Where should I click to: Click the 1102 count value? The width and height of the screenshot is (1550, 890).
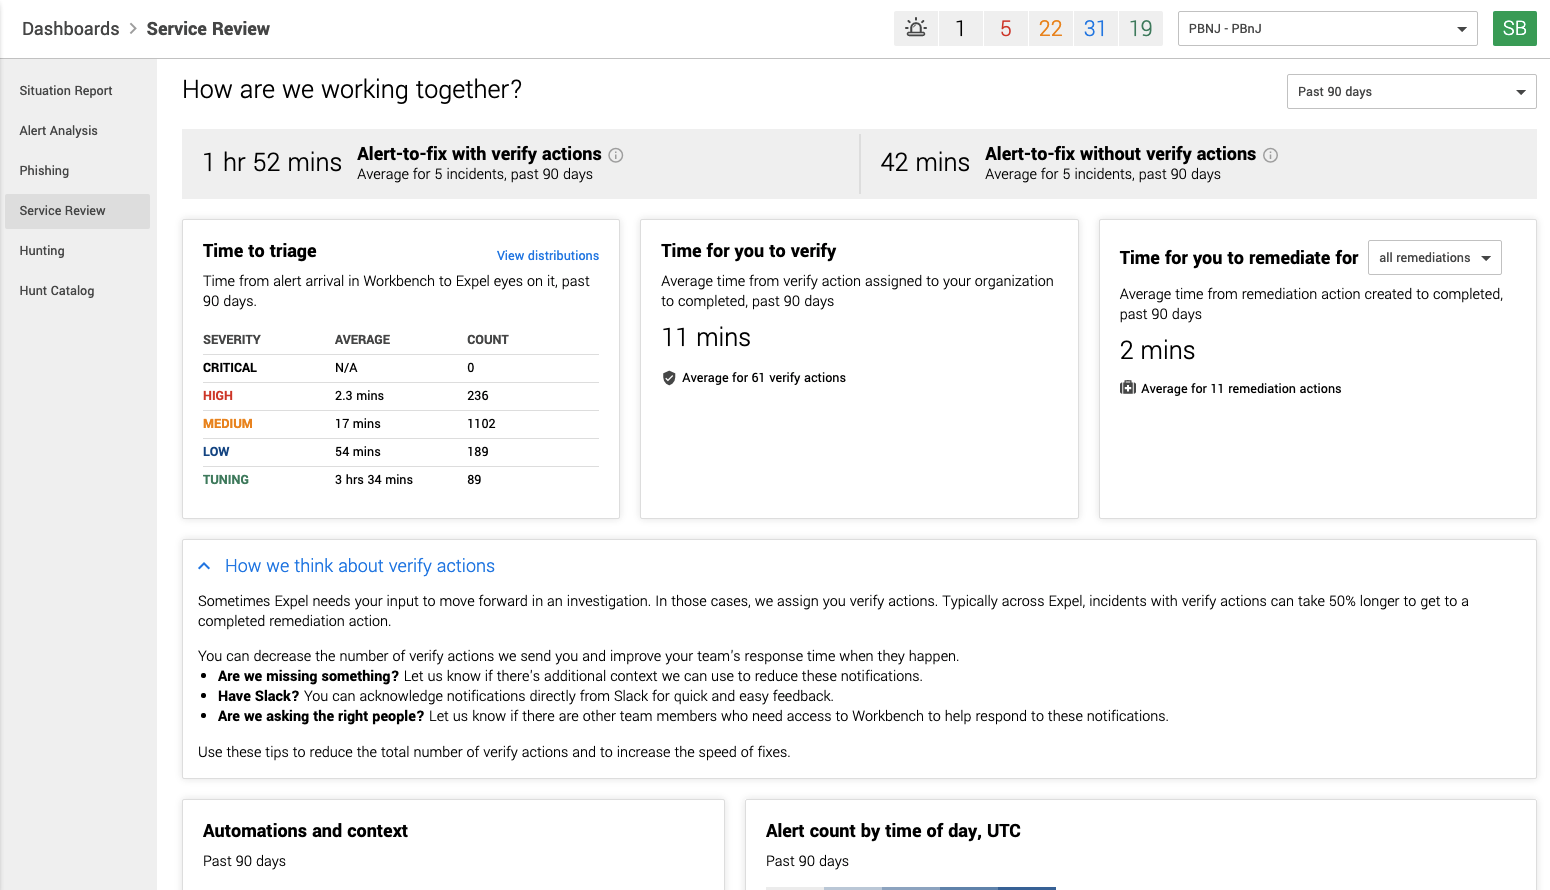481,424
